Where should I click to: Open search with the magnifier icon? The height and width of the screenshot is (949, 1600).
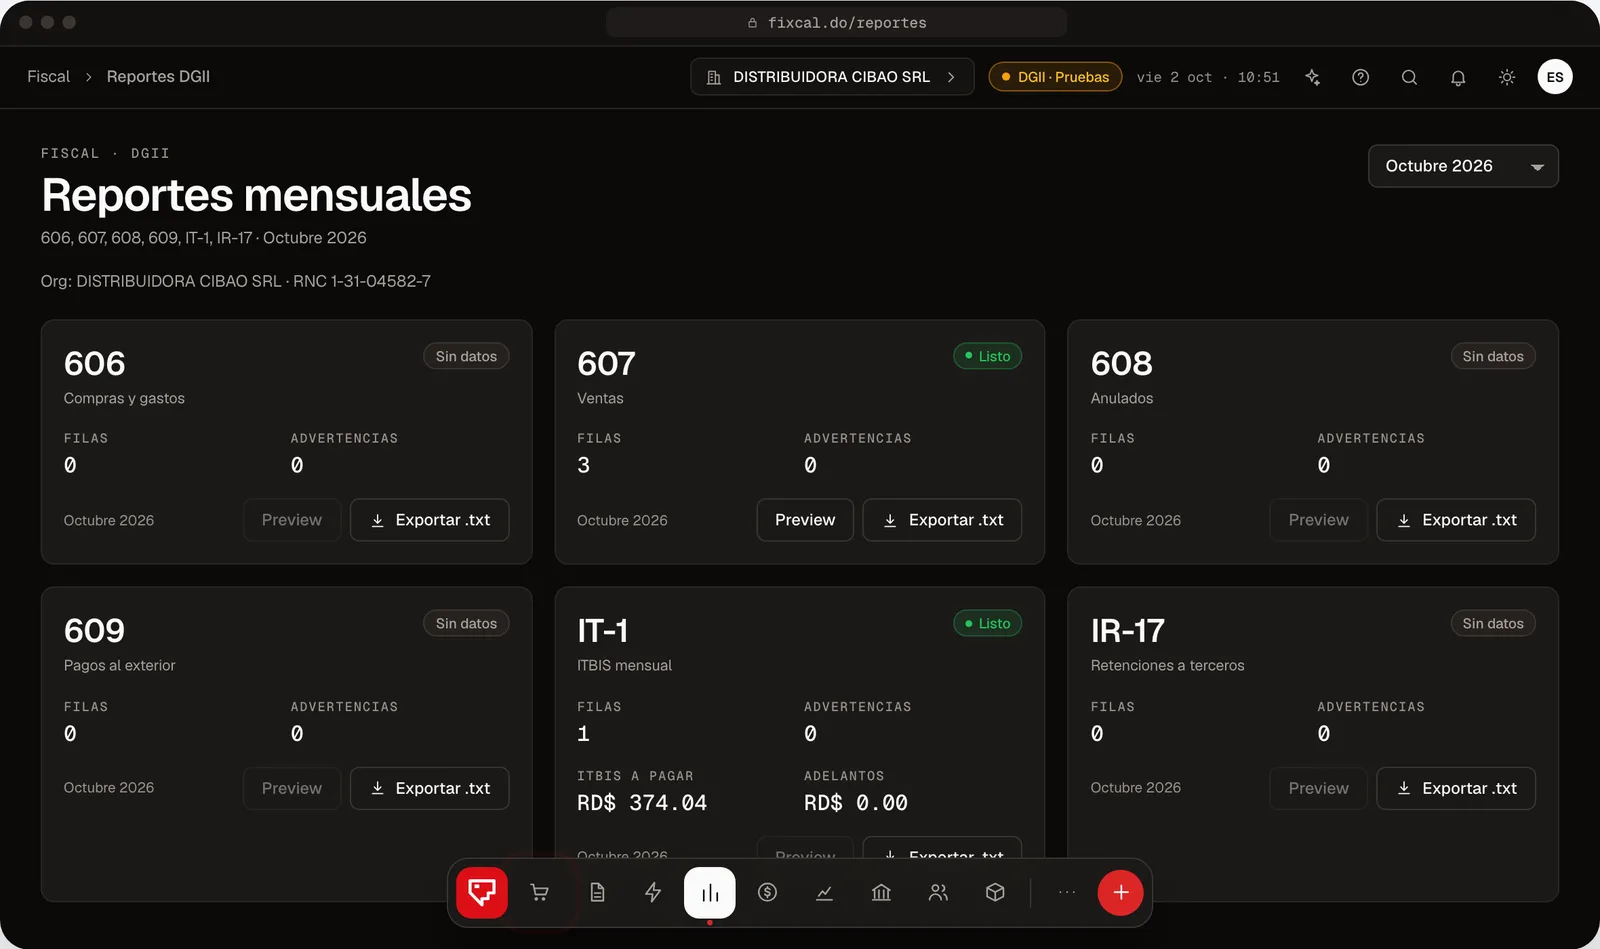click(x=1409, y=77)
